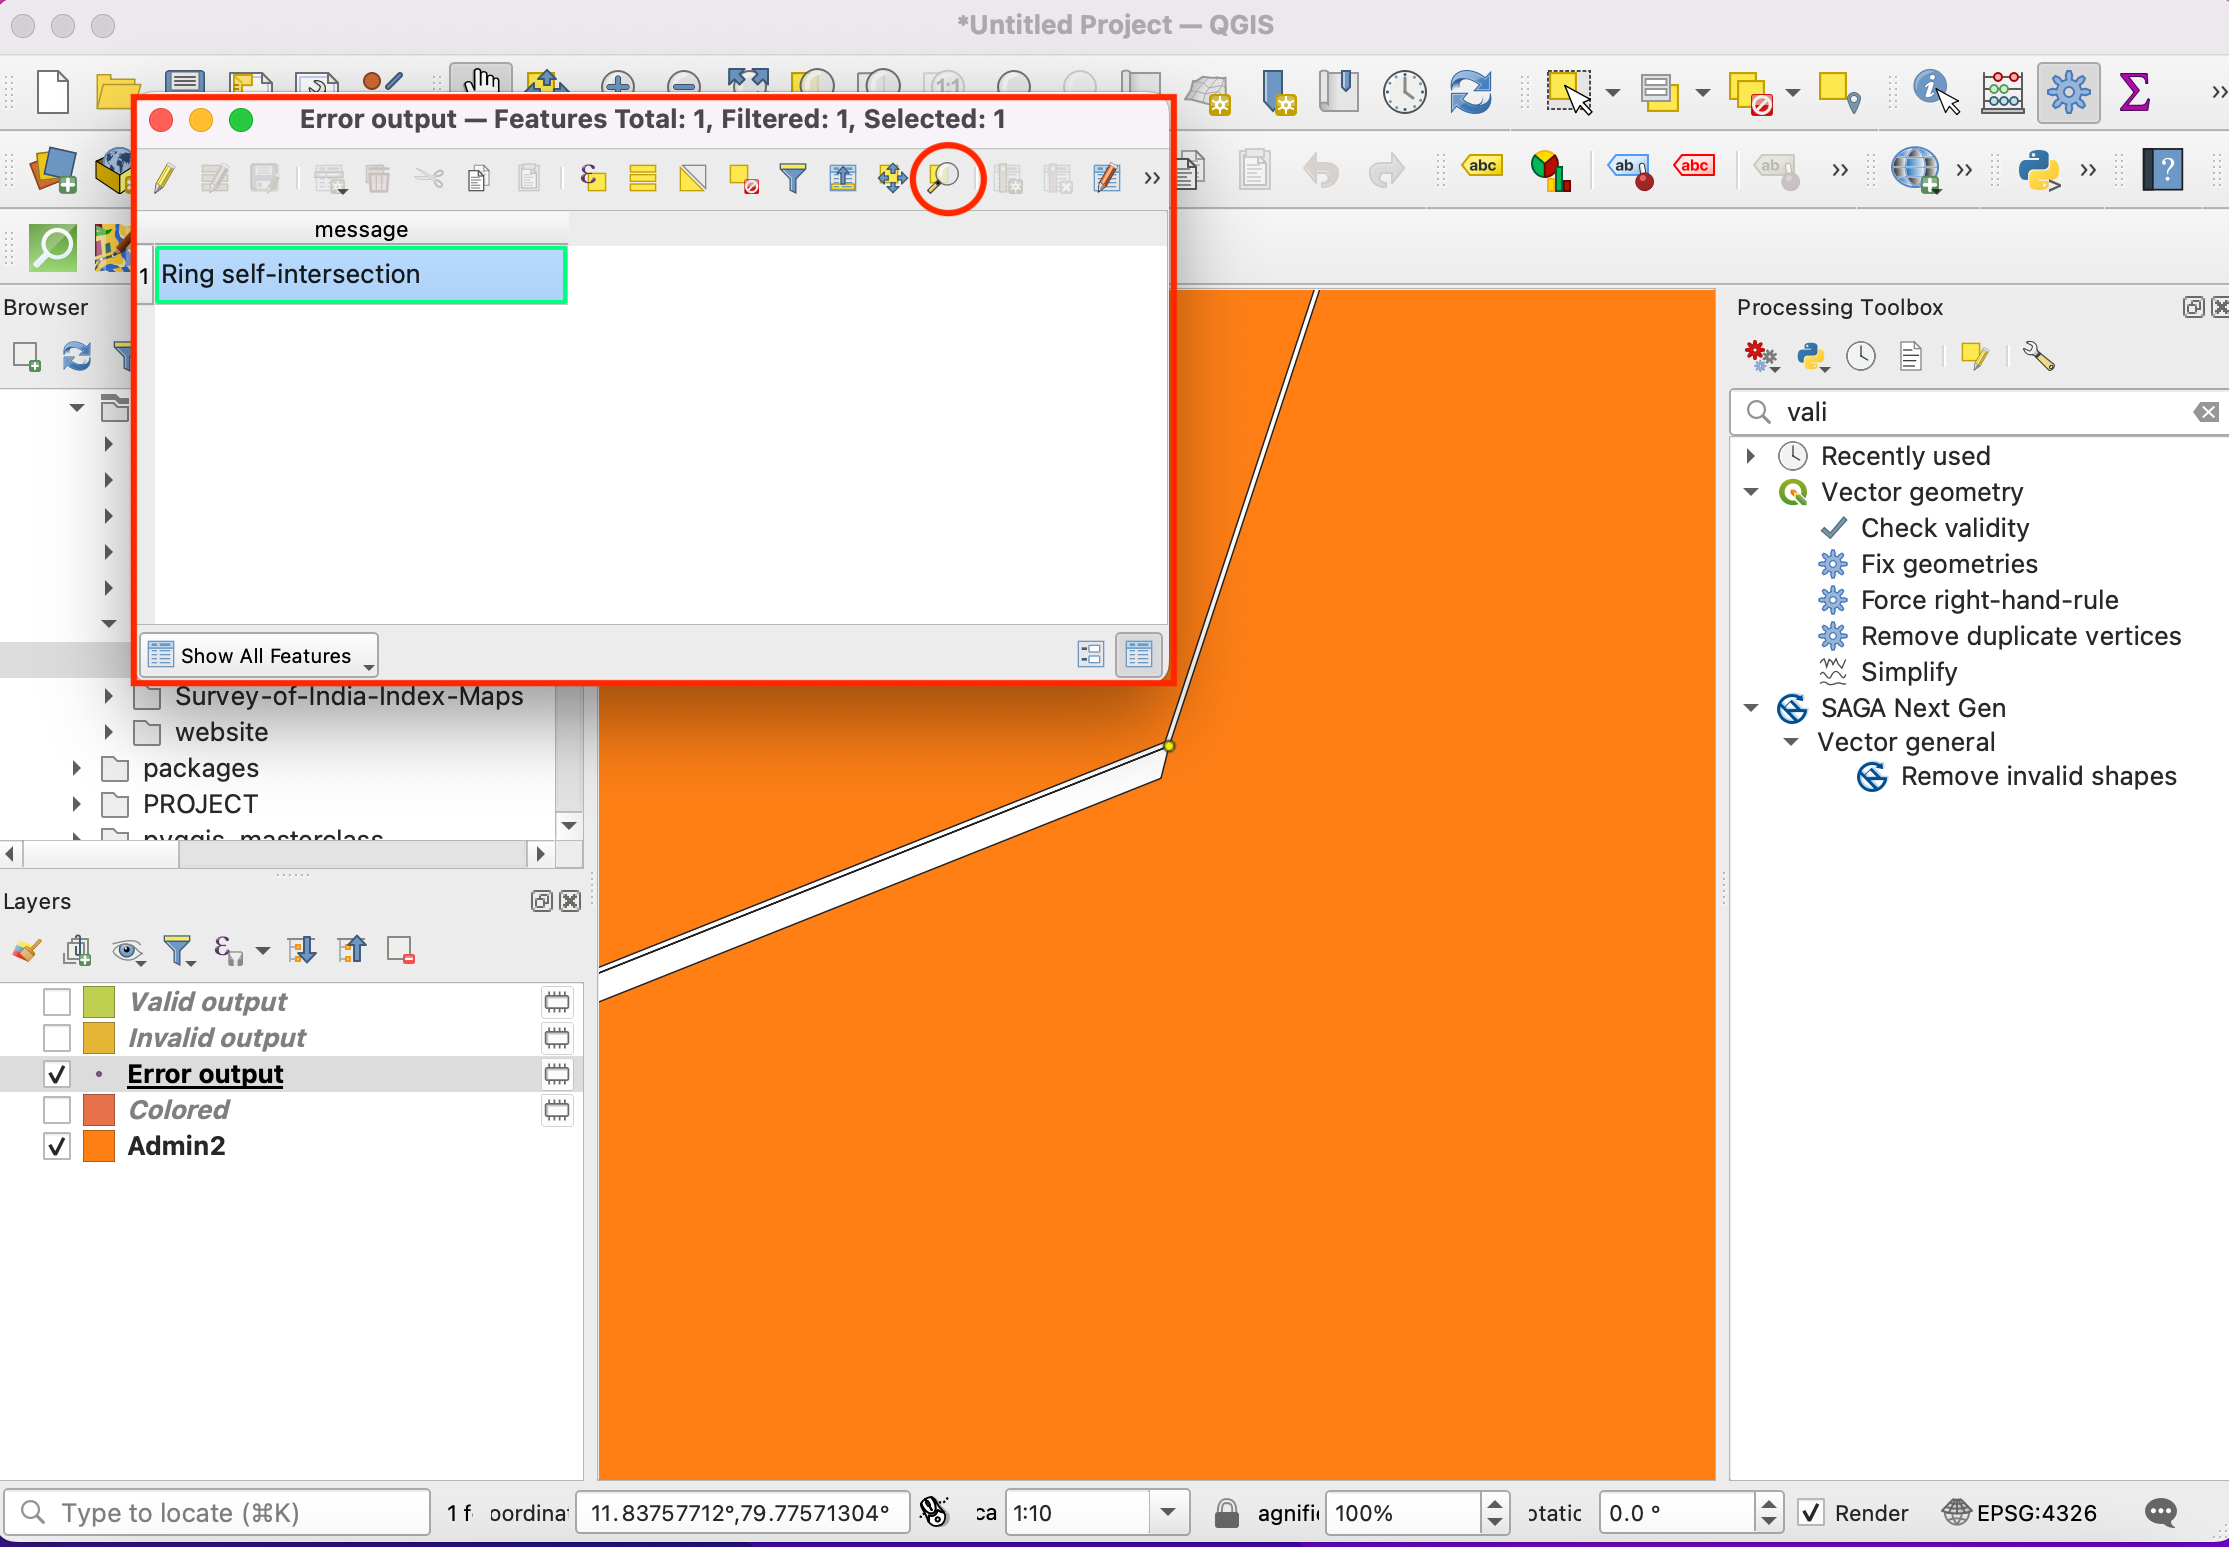Open the Processing Toolbox options wrench
The height and width of the screenshot is (1547, 2229).
click(2037, 357)
